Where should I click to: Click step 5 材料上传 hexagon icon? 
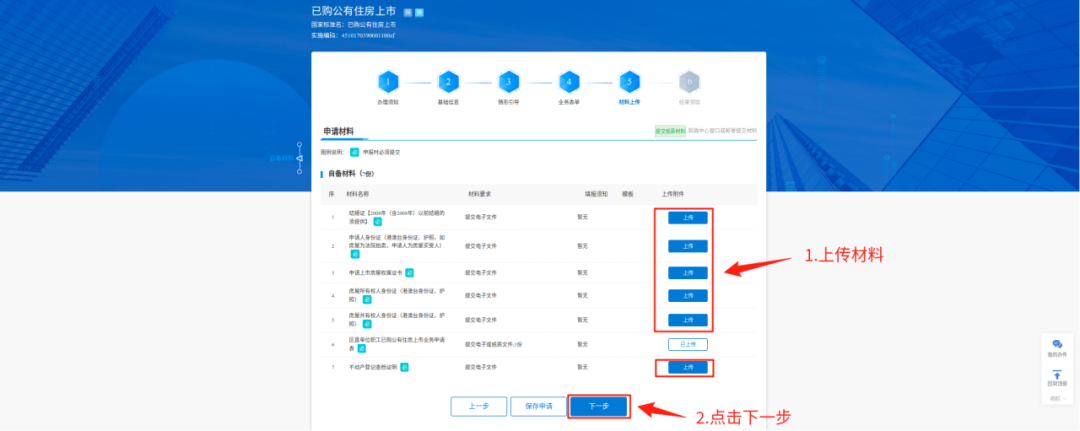629,82
